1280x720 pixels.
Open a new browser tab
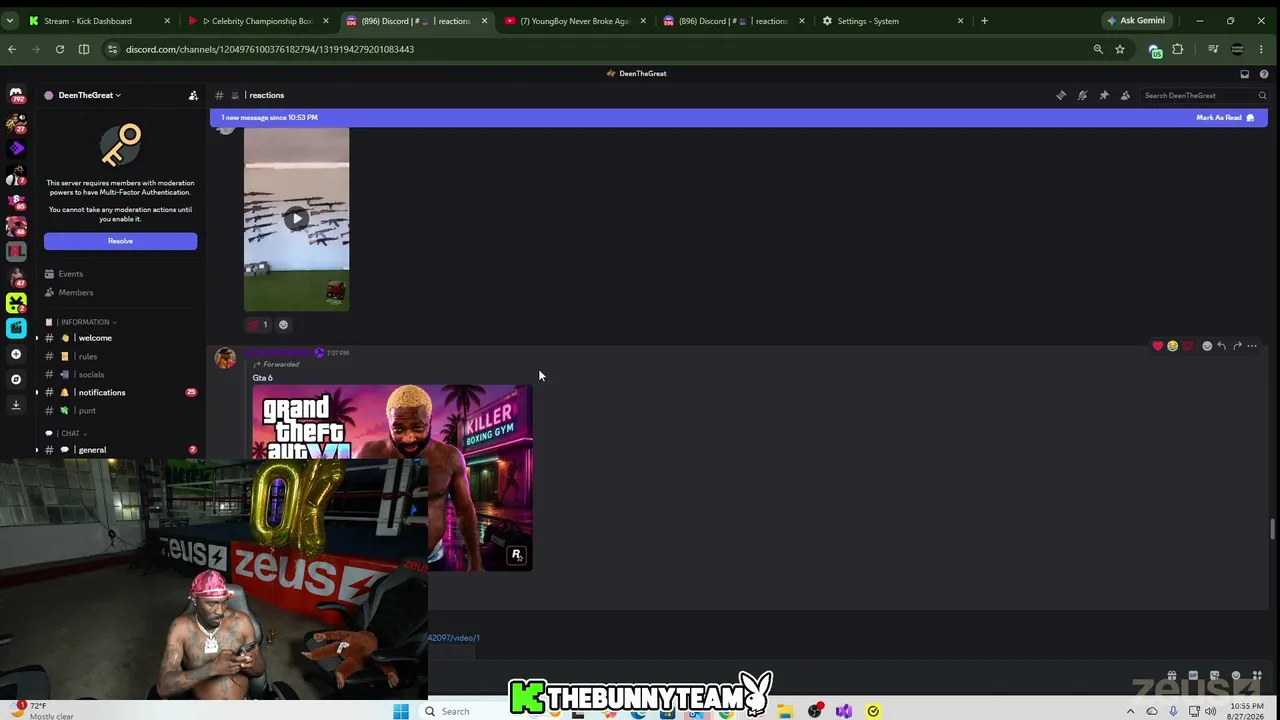point(984,21)
